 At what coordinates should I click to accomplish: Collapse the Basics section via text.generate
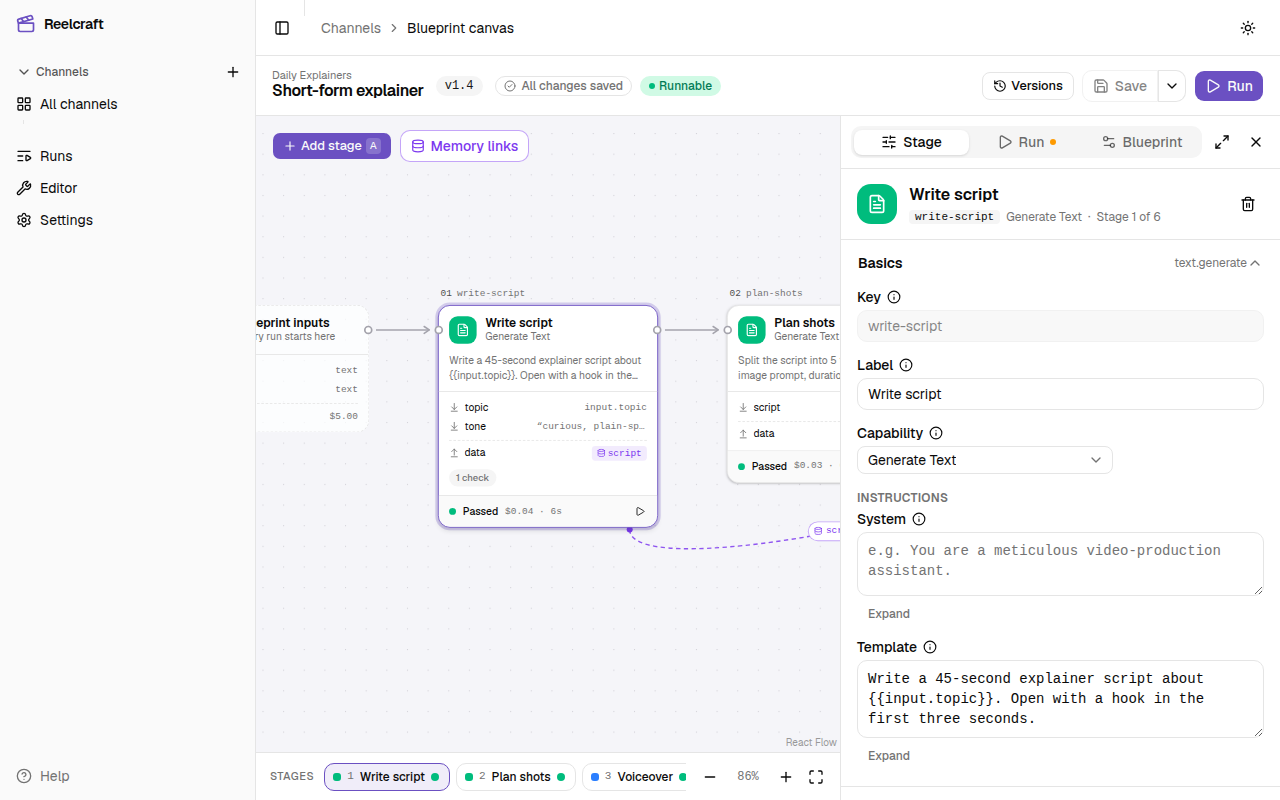[x=1217, y=263]
